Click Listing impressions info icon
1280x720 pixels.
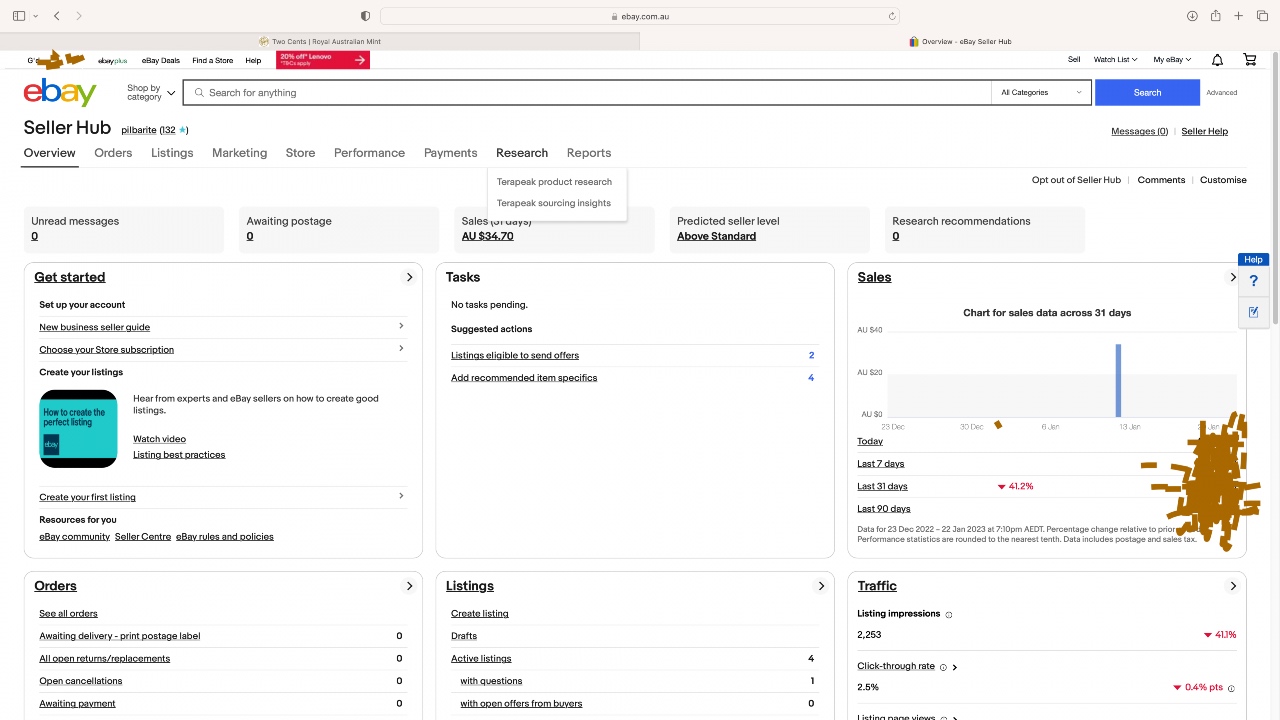[x=949, y=614]
